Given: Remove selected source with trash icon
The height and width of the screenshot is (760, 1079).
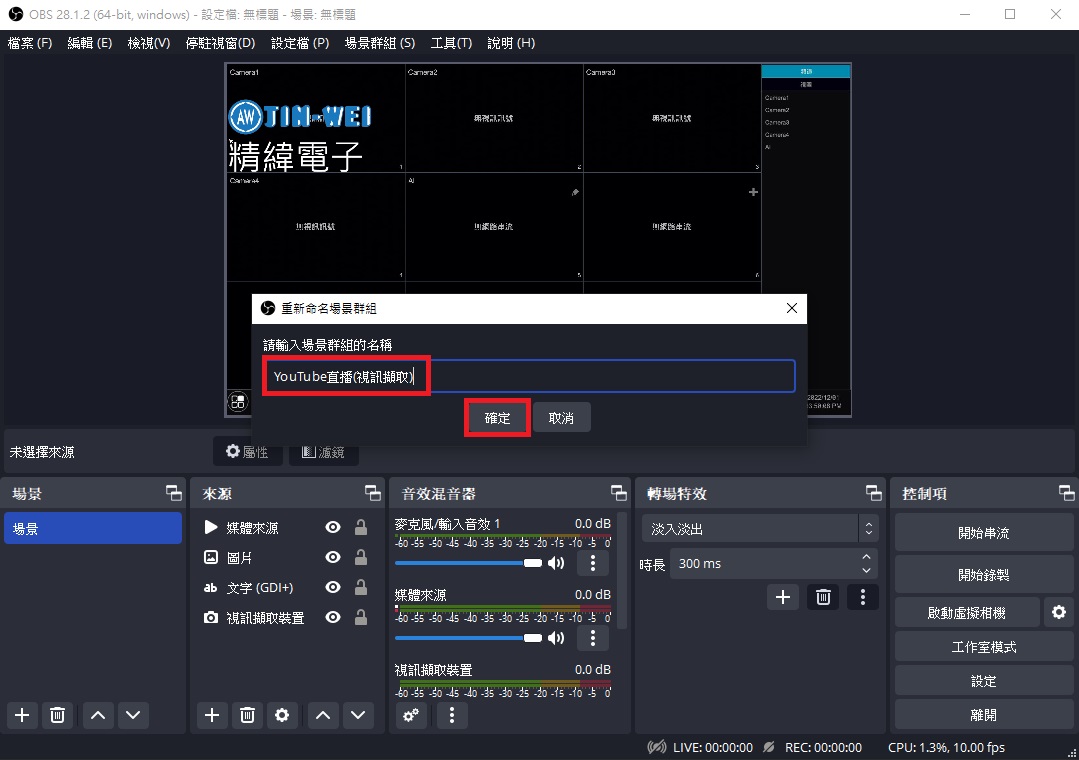Looking at the screenshot, I should coord(248,715).
